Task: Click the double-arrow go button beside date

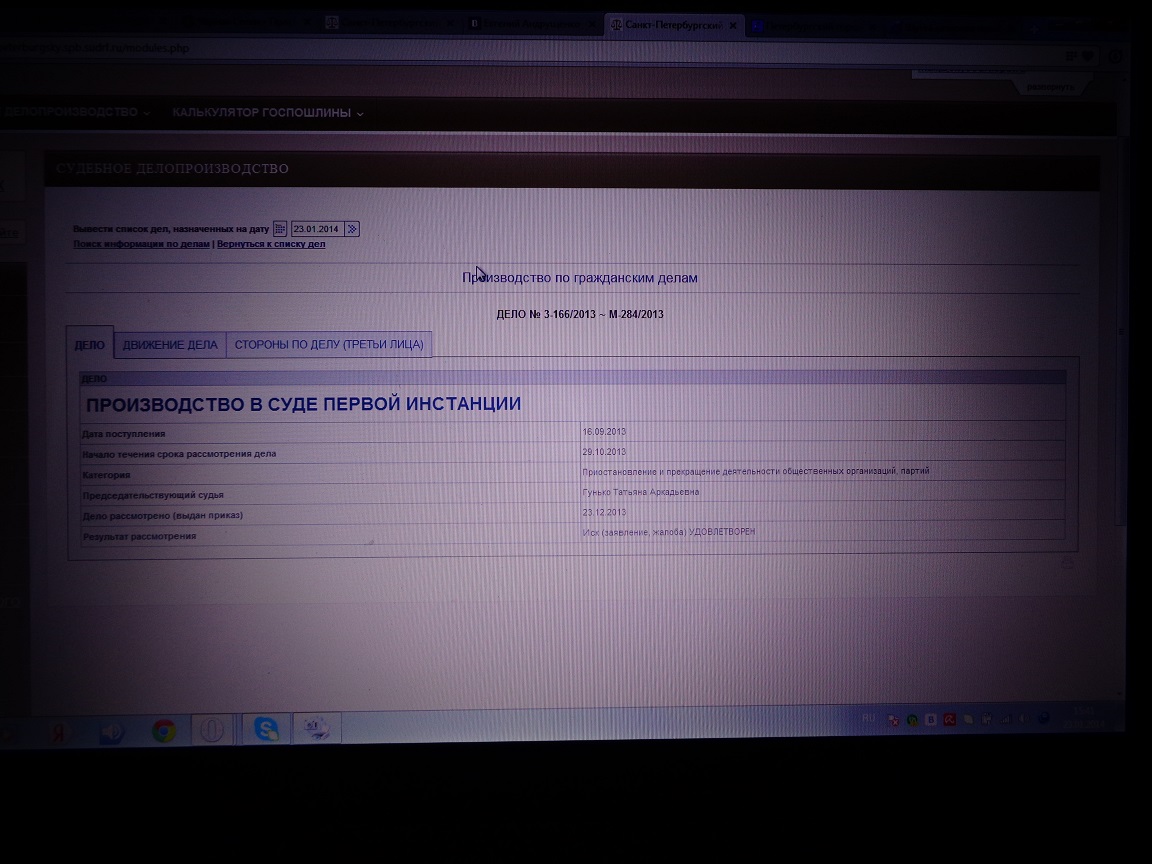Action: (352, 229)
